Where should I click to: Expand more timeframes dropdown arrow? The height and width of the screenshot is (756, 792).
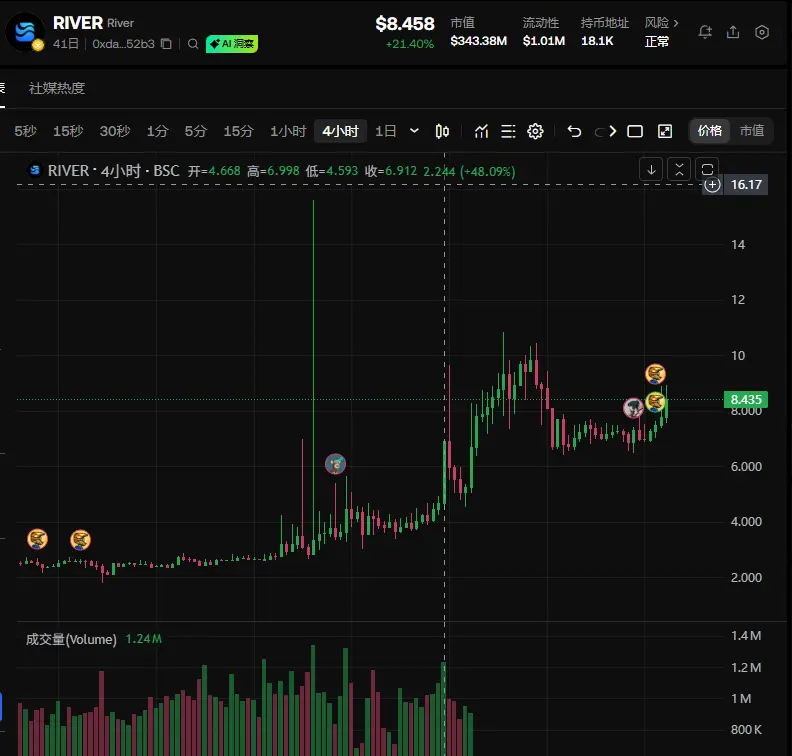tap(414, 131)
